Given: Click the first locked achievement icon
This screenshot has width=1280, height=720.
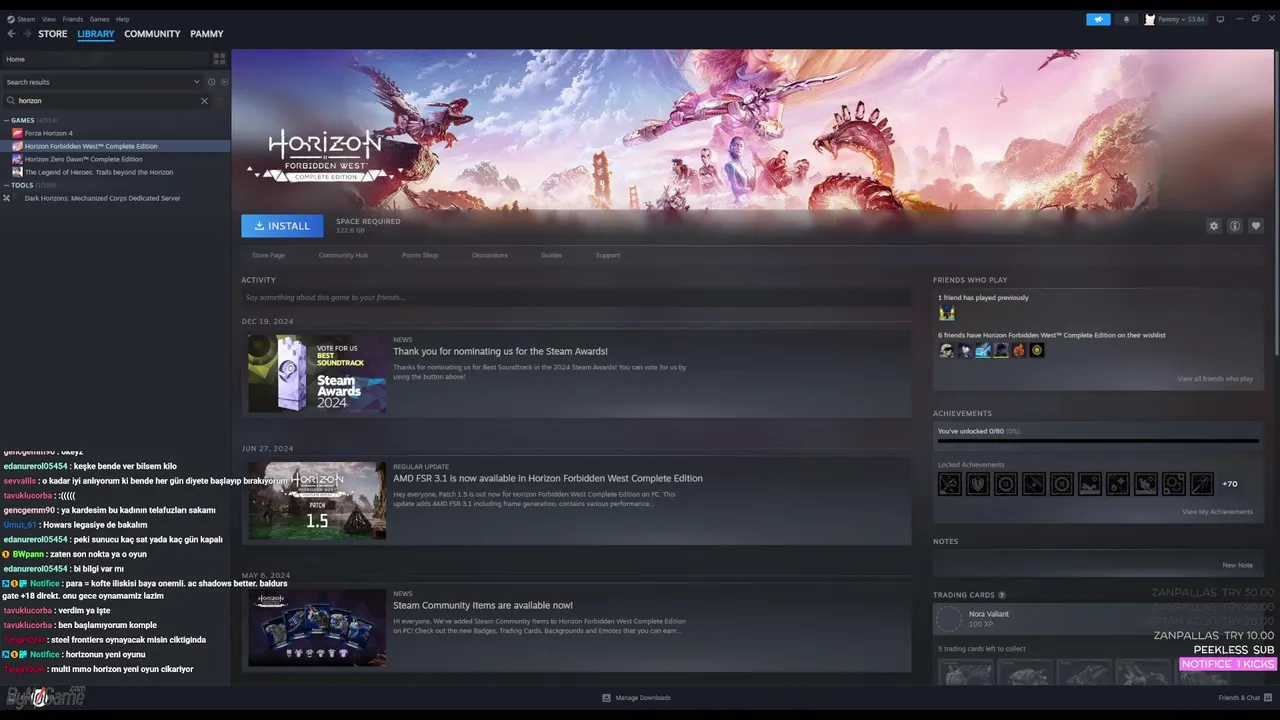Looking at the screenshot, I should 950,484.
